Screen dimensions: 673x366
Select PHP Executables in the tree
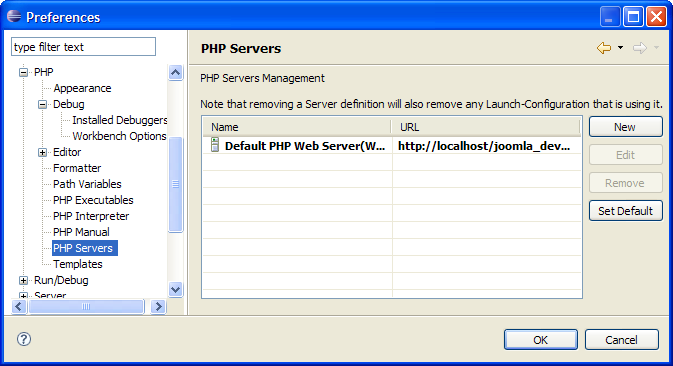coord(93,200)
